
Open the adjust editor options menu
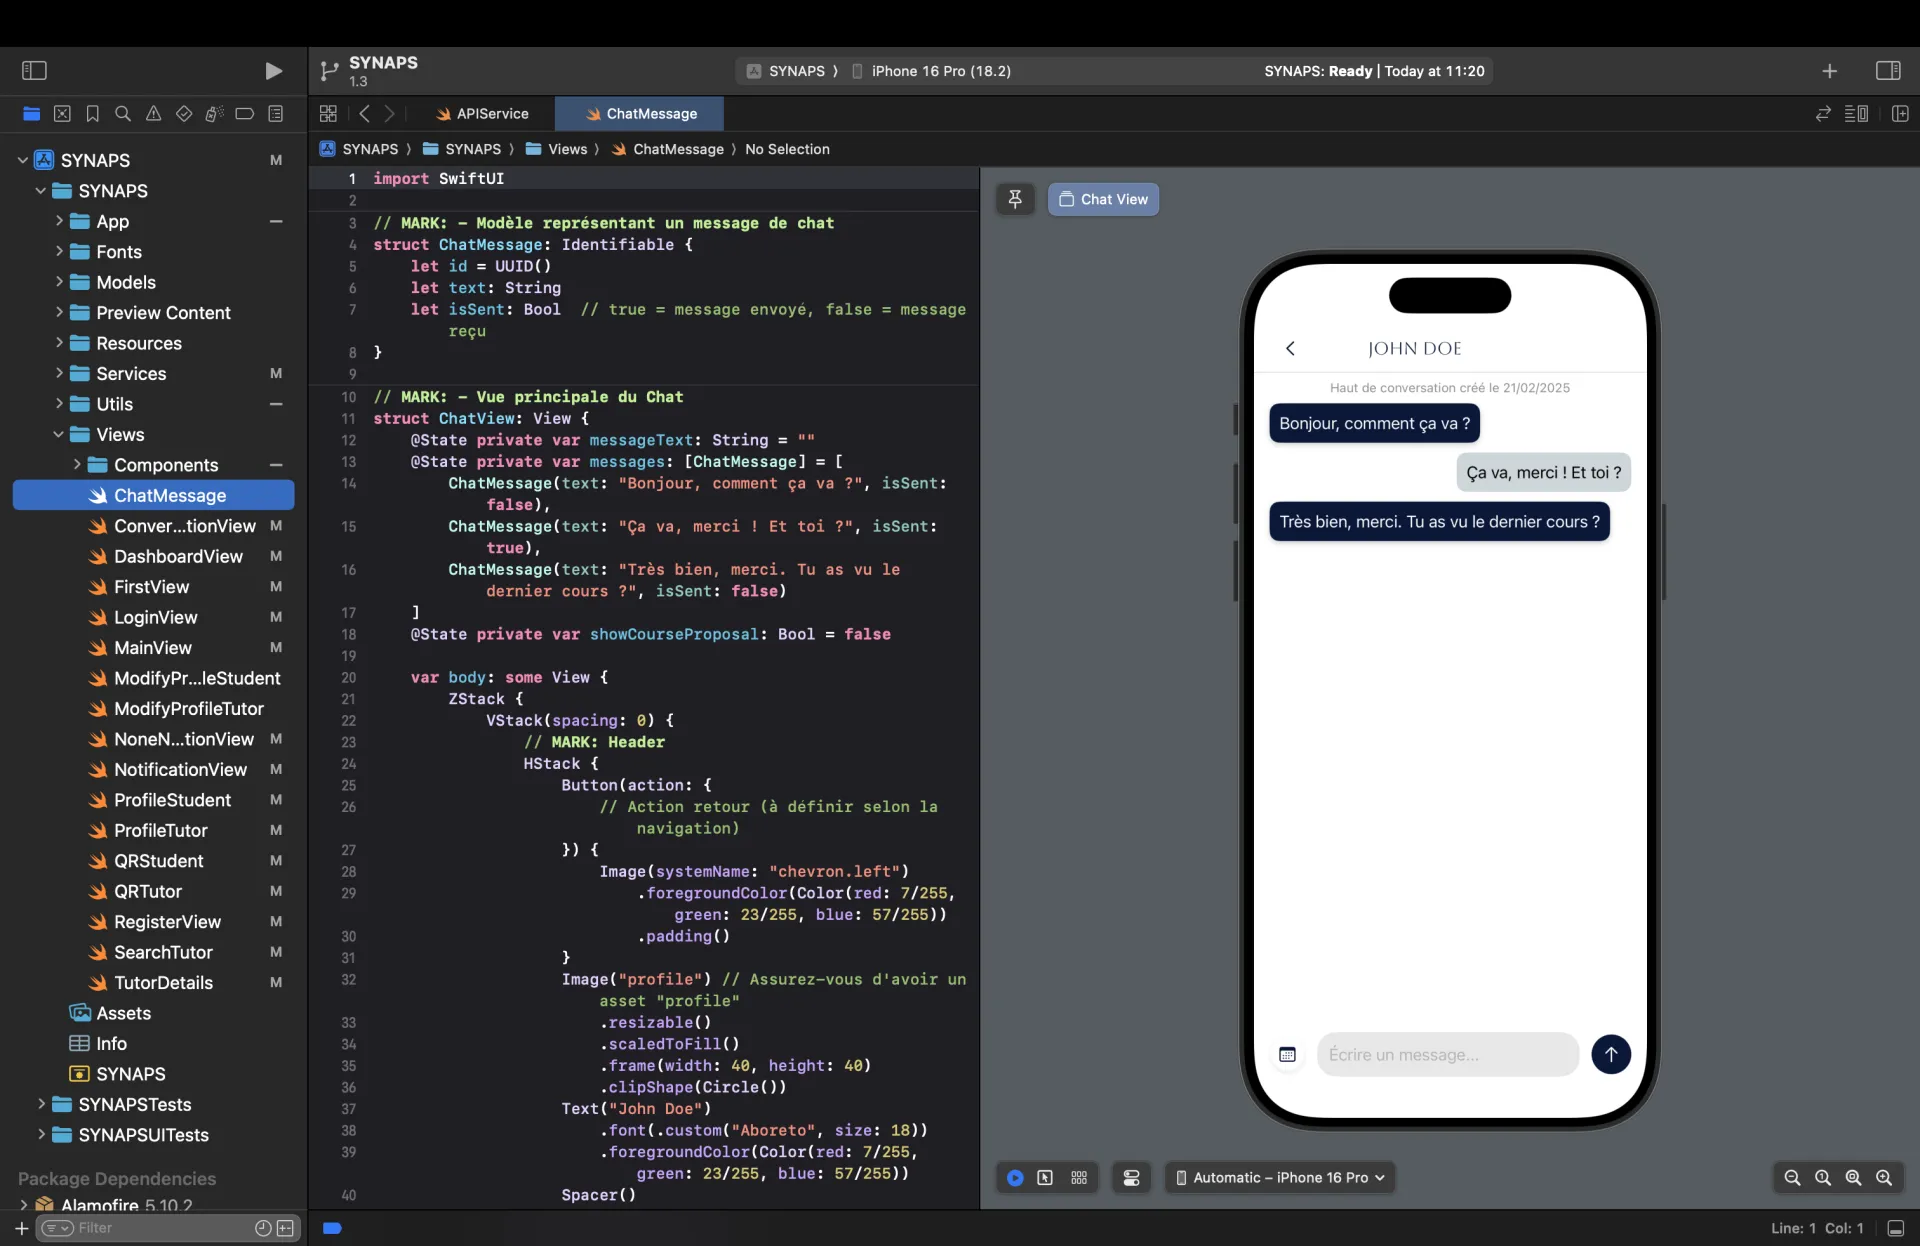[x=1857, y=114]
